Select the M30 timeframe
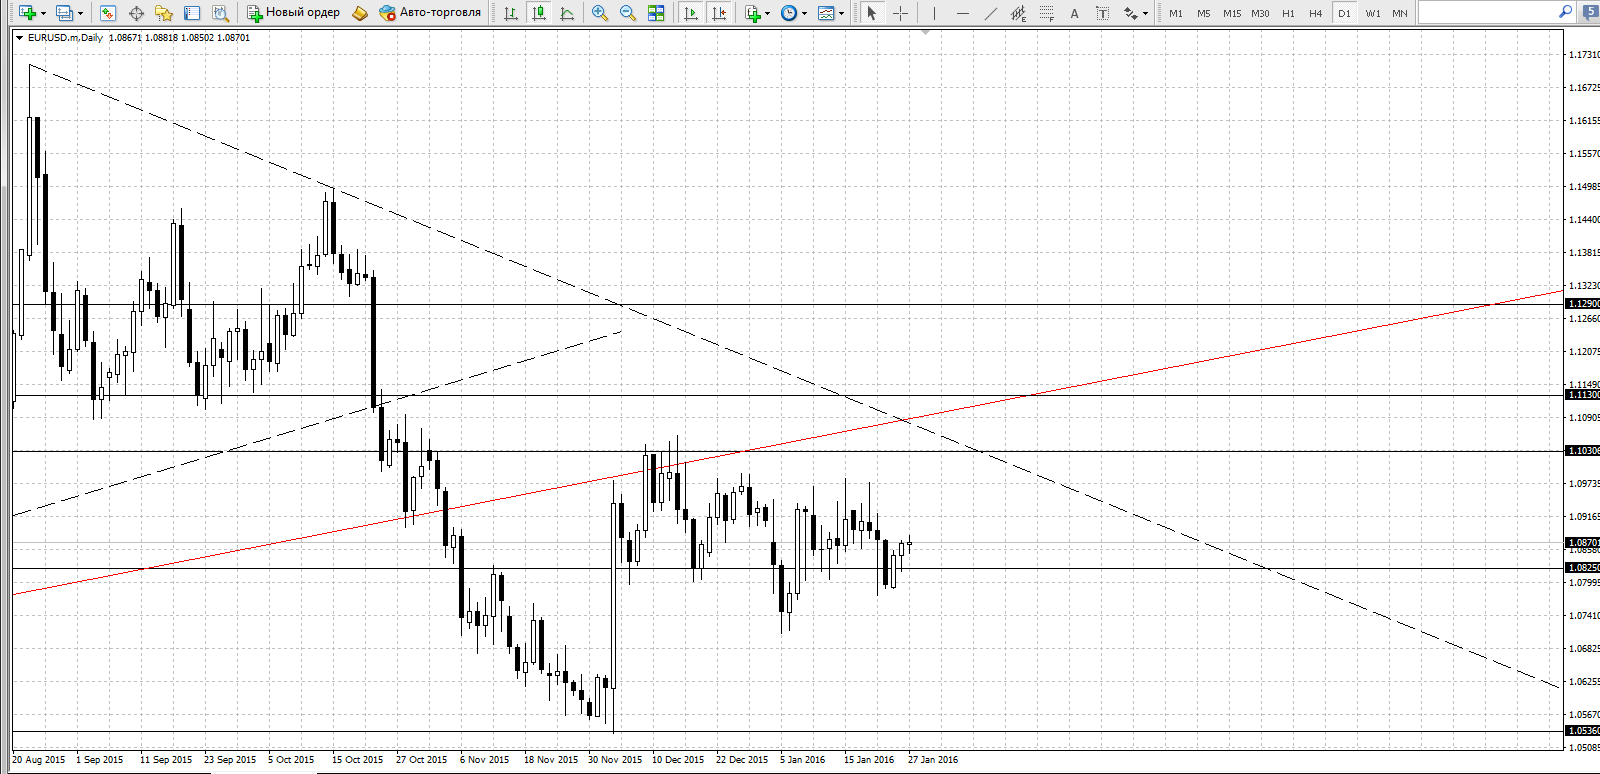Viewport: 1600px width, 774px height. (1260, 13)
